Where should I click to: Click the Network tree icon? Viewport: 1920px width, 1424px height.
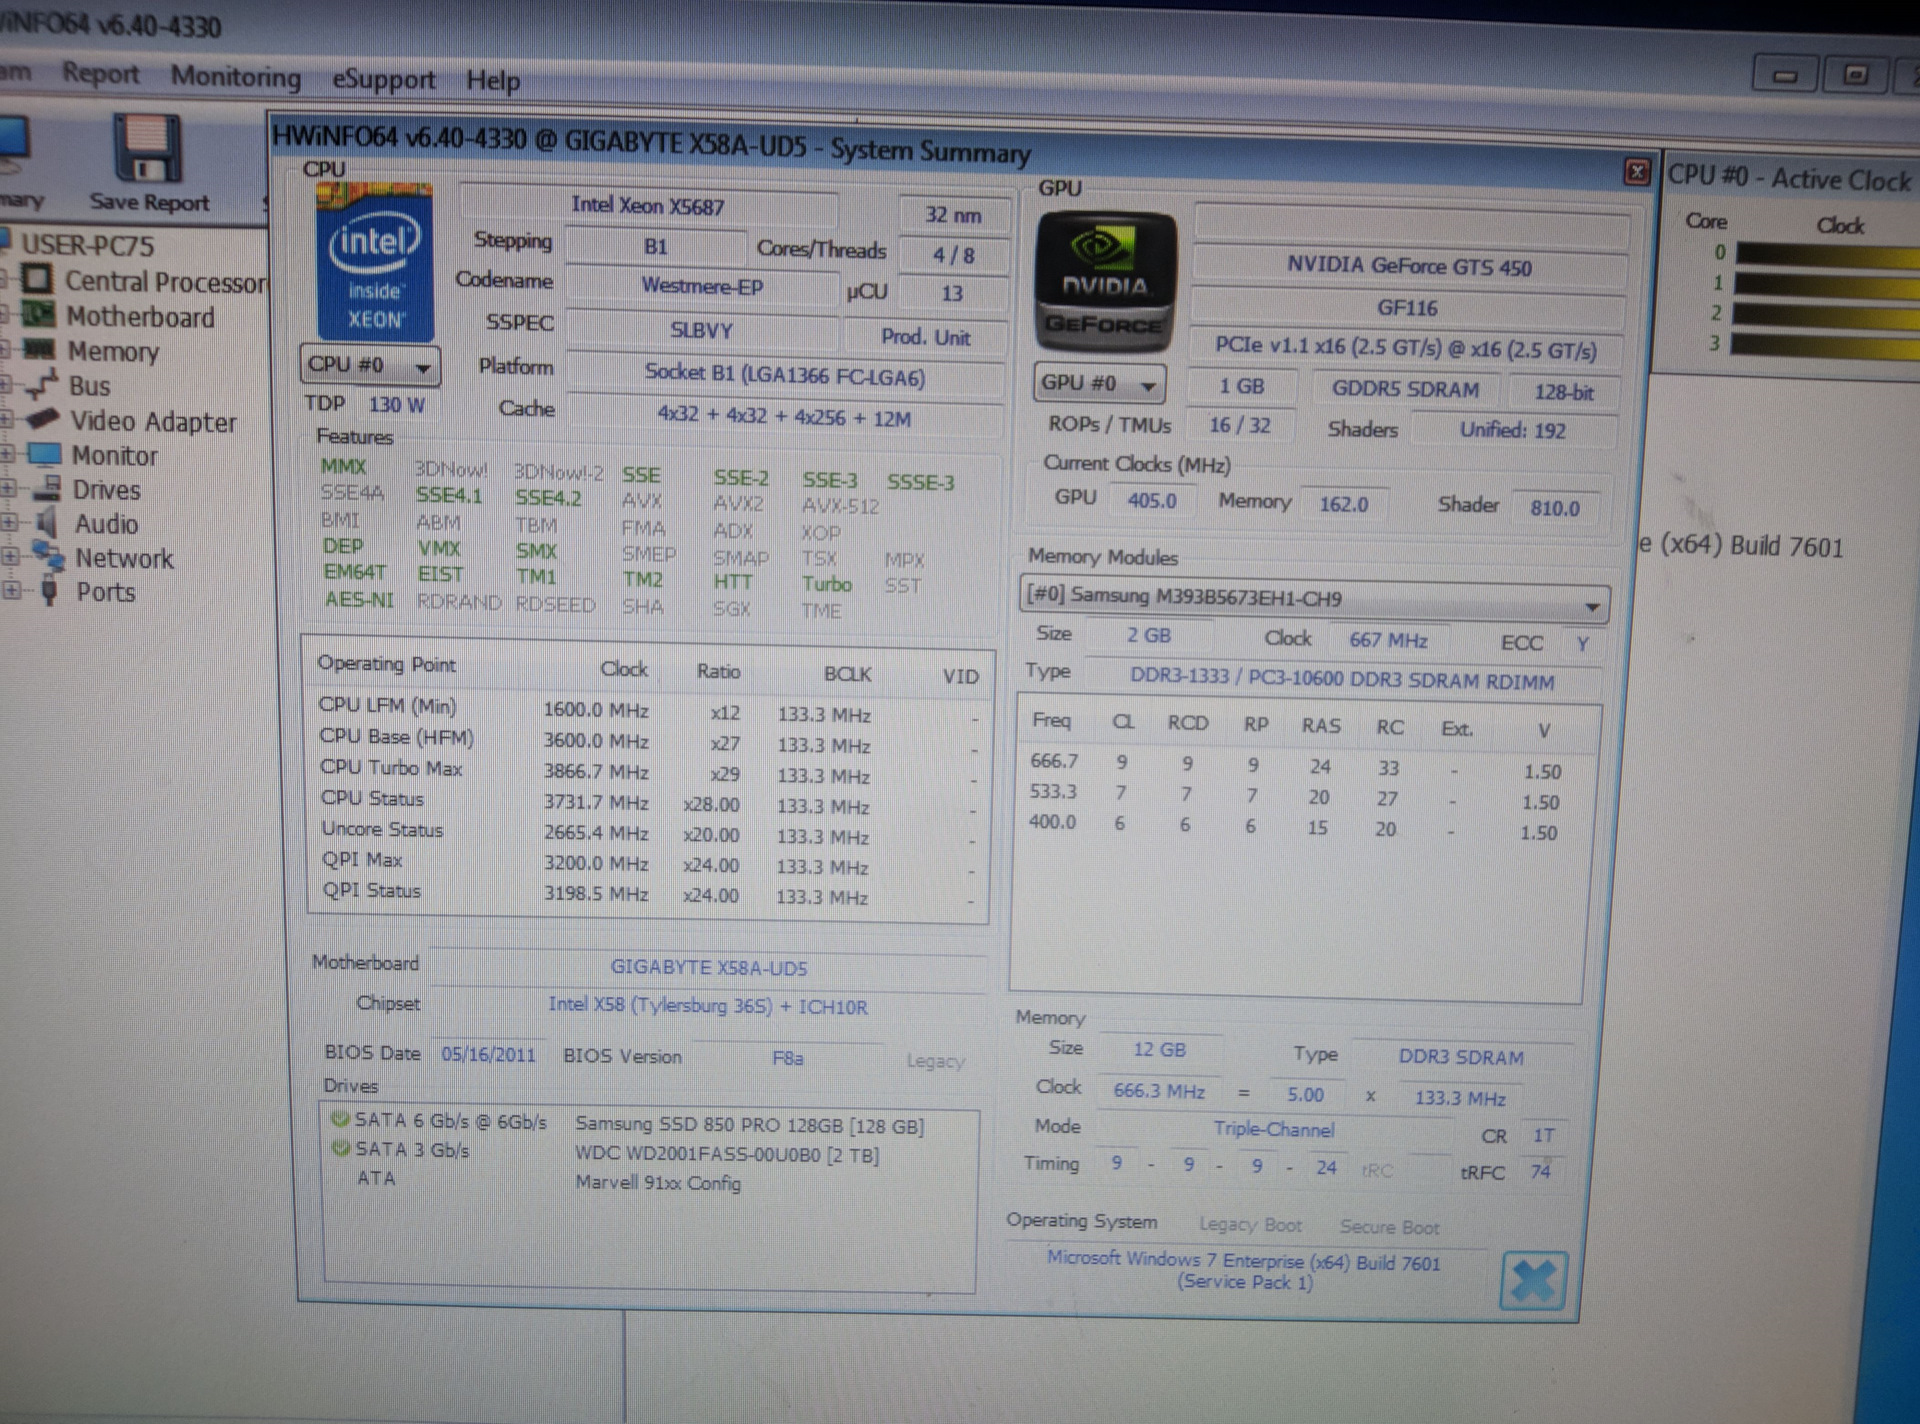coord(48,555)
